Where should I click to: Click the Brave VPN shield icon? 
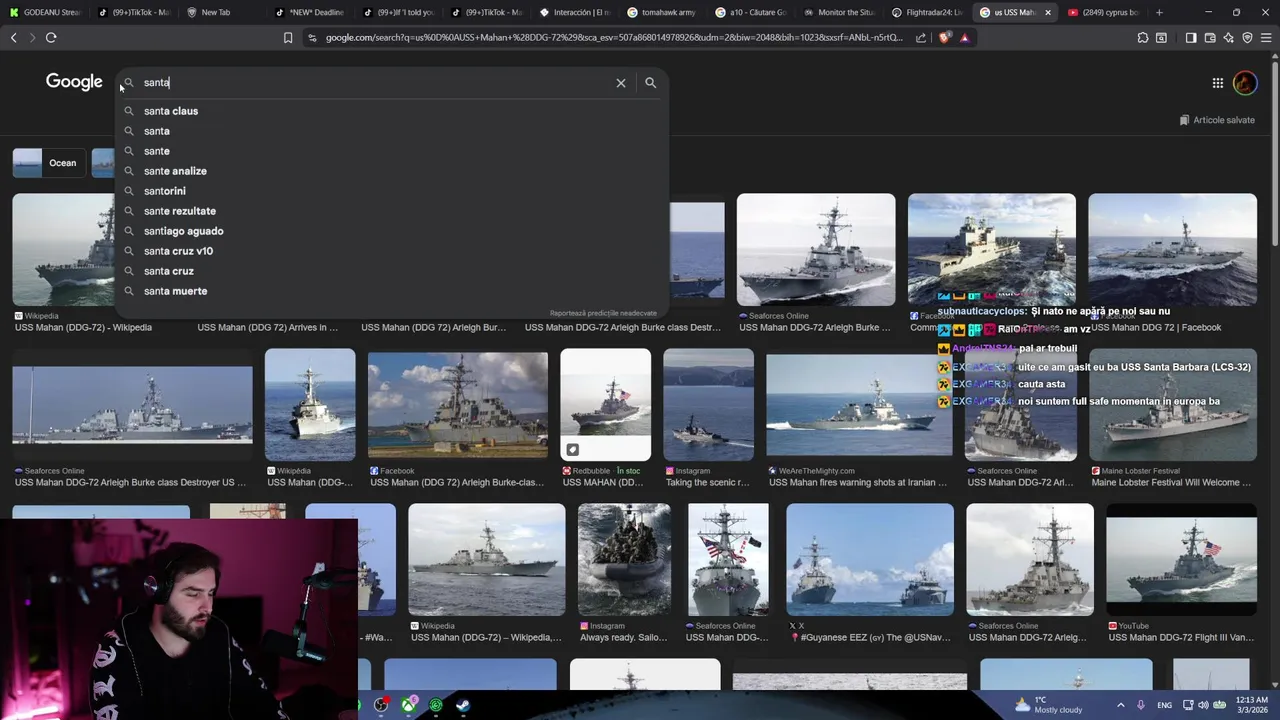coord(1247,38)
